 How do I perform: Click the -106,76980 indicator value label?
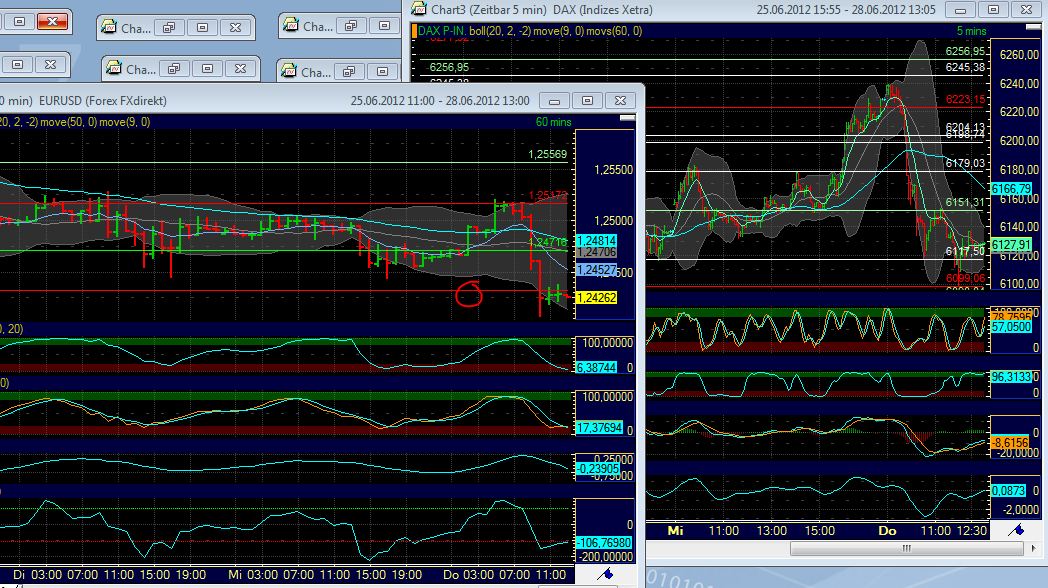pos(604,543)
